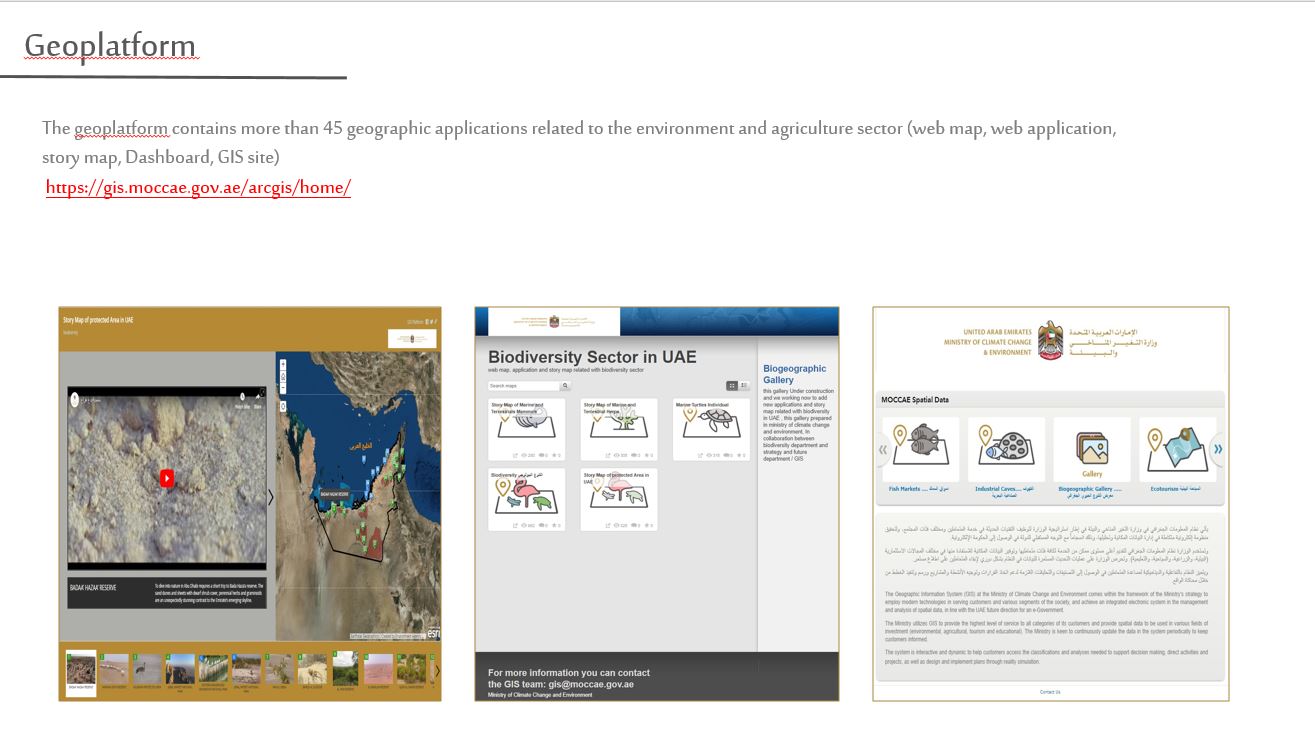Screen dimensions: 1315x745
Task: Switch the gallery to grid view
Action: tap(732, 386)
